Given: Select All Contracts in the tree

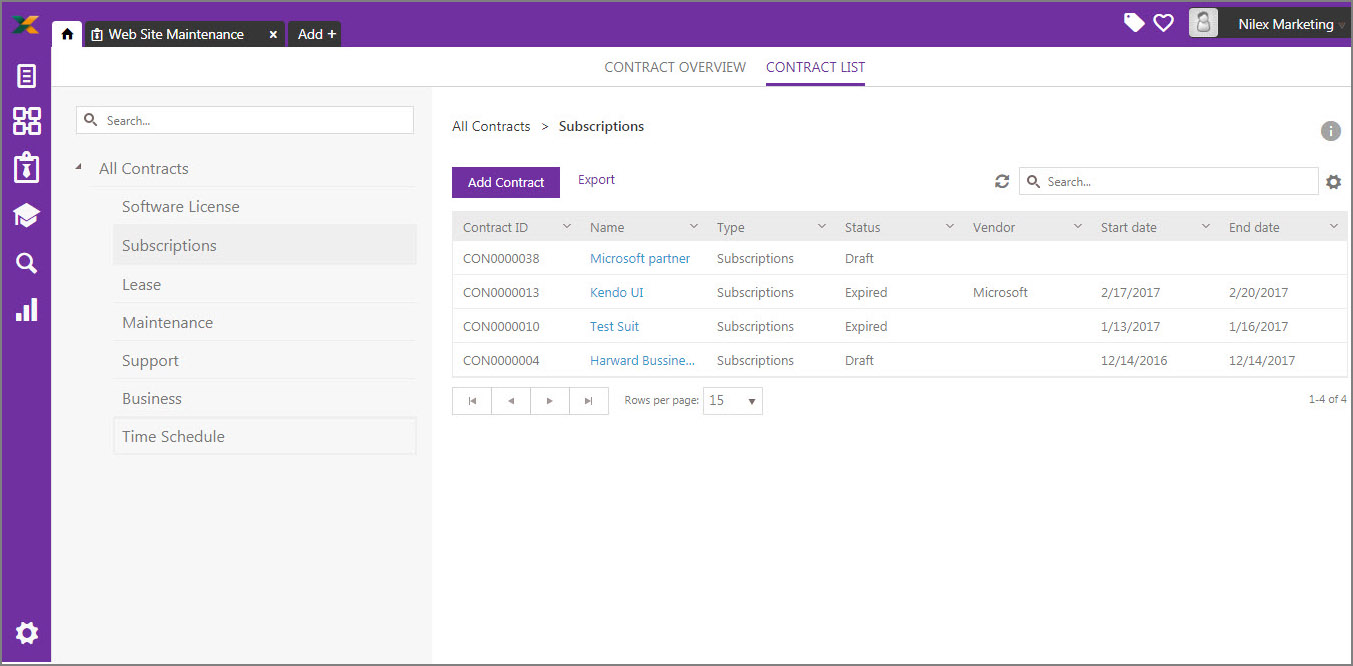Looking at the screenshot, I should [144, 168].
